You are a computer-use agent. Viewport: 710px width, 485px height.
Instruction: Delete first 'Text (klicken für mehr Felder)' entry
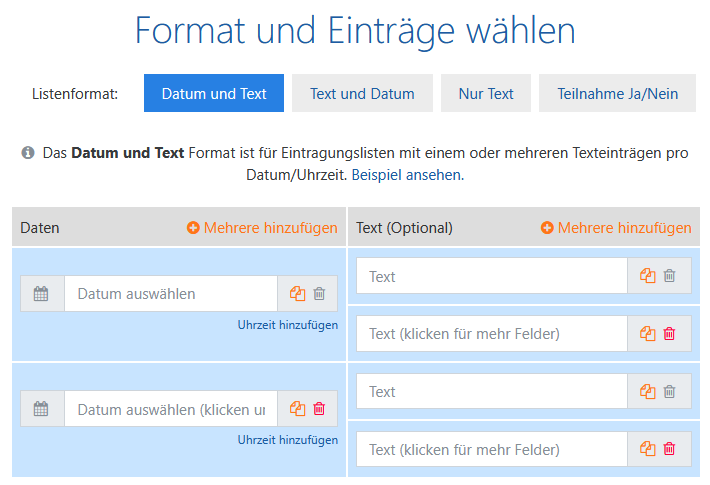[x=670, y=334]
